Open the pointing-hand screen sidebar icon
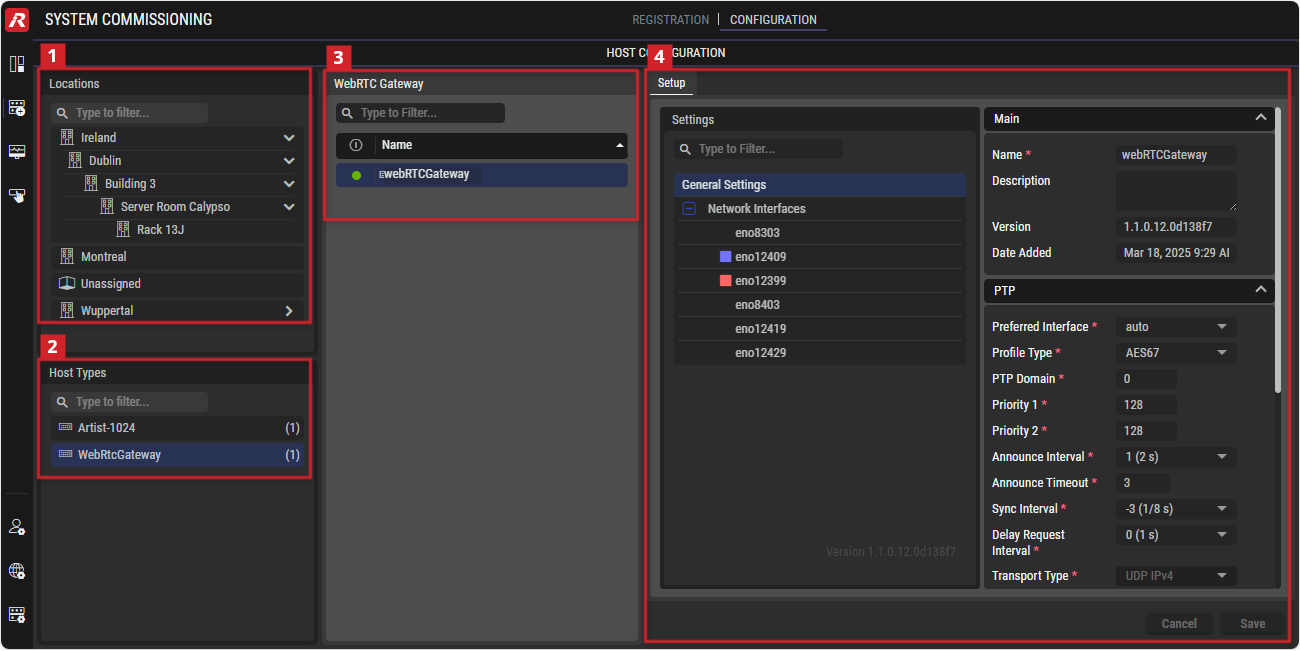This screenshot has height=651, width=1300. 17,195
